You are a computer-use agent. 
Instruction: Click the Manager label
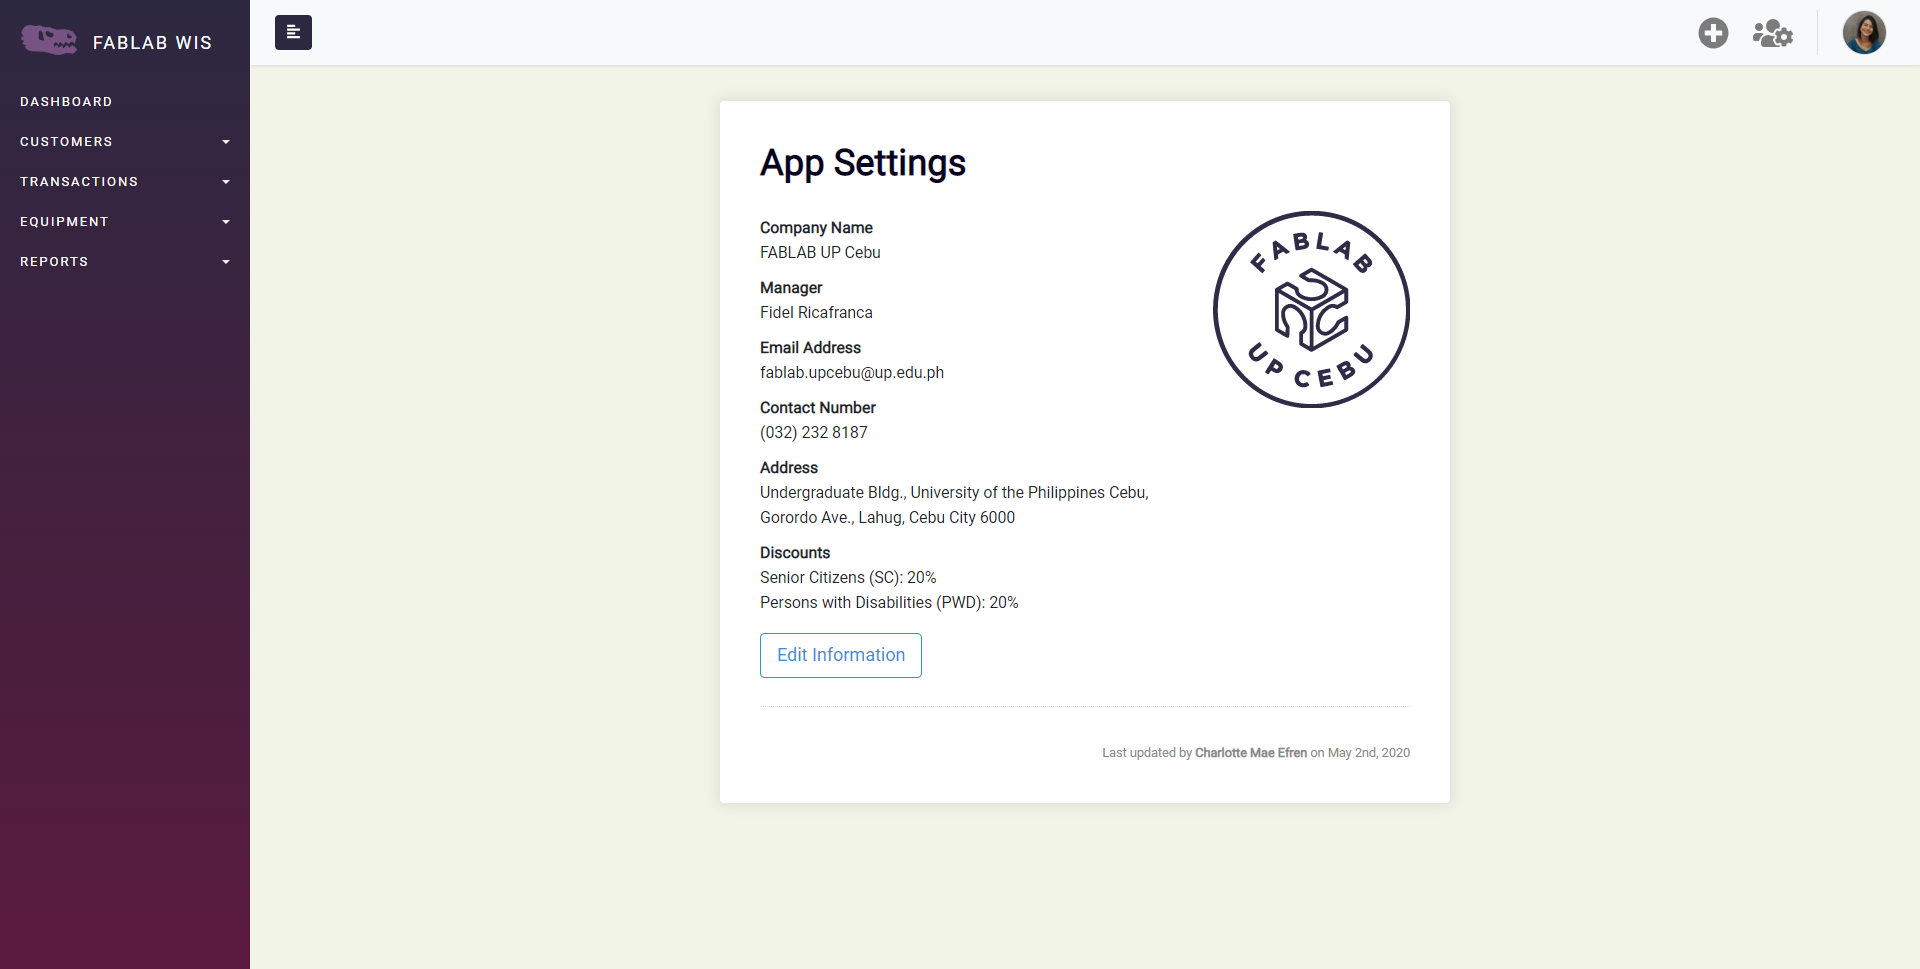coord(791,288)
